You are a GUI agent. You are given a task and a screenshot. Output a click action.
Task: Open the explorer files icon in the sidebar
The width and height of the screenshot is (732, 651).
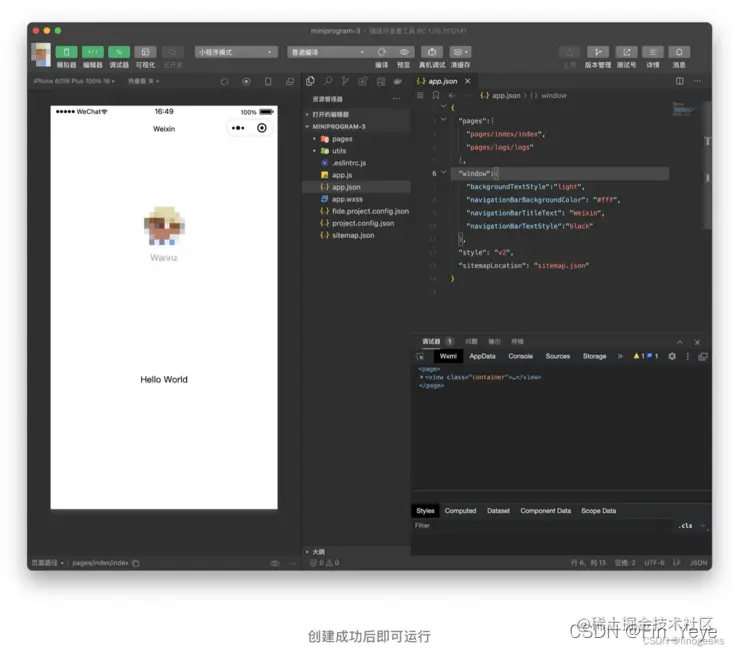pos(310,81)
